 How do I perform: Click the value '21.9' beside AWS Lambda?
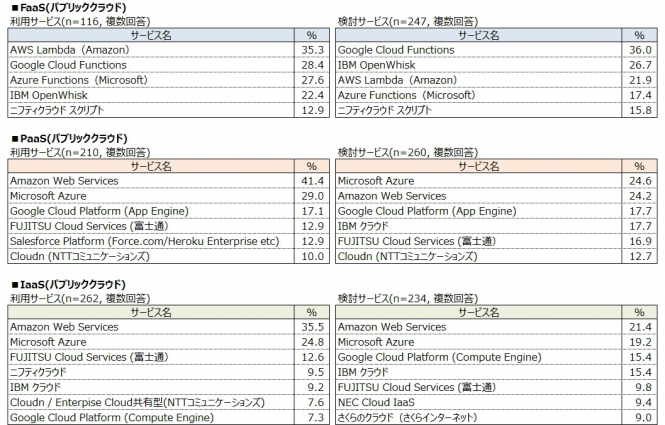click(x=640, y=80)
